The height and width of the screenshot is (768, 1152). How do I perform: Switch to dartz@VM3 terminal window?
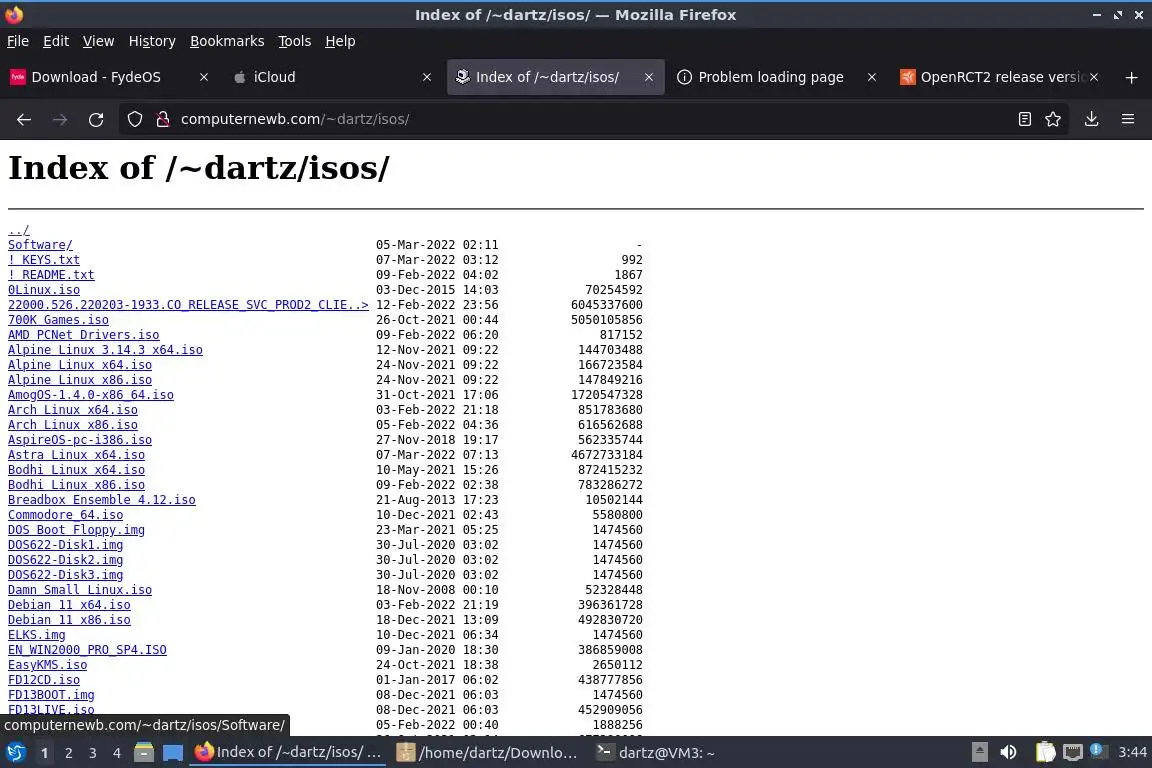click(655, 753)
